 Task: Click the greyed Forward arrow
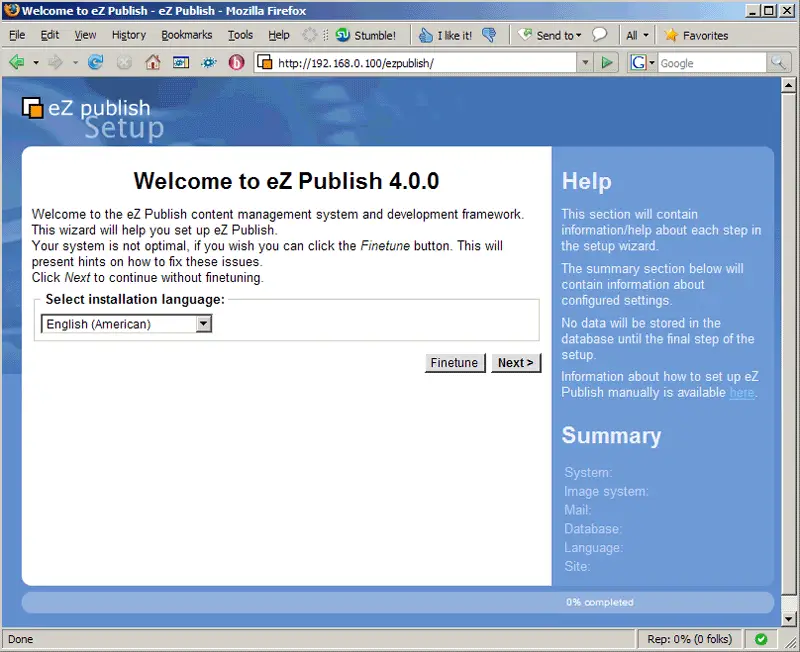click(55, 63)
